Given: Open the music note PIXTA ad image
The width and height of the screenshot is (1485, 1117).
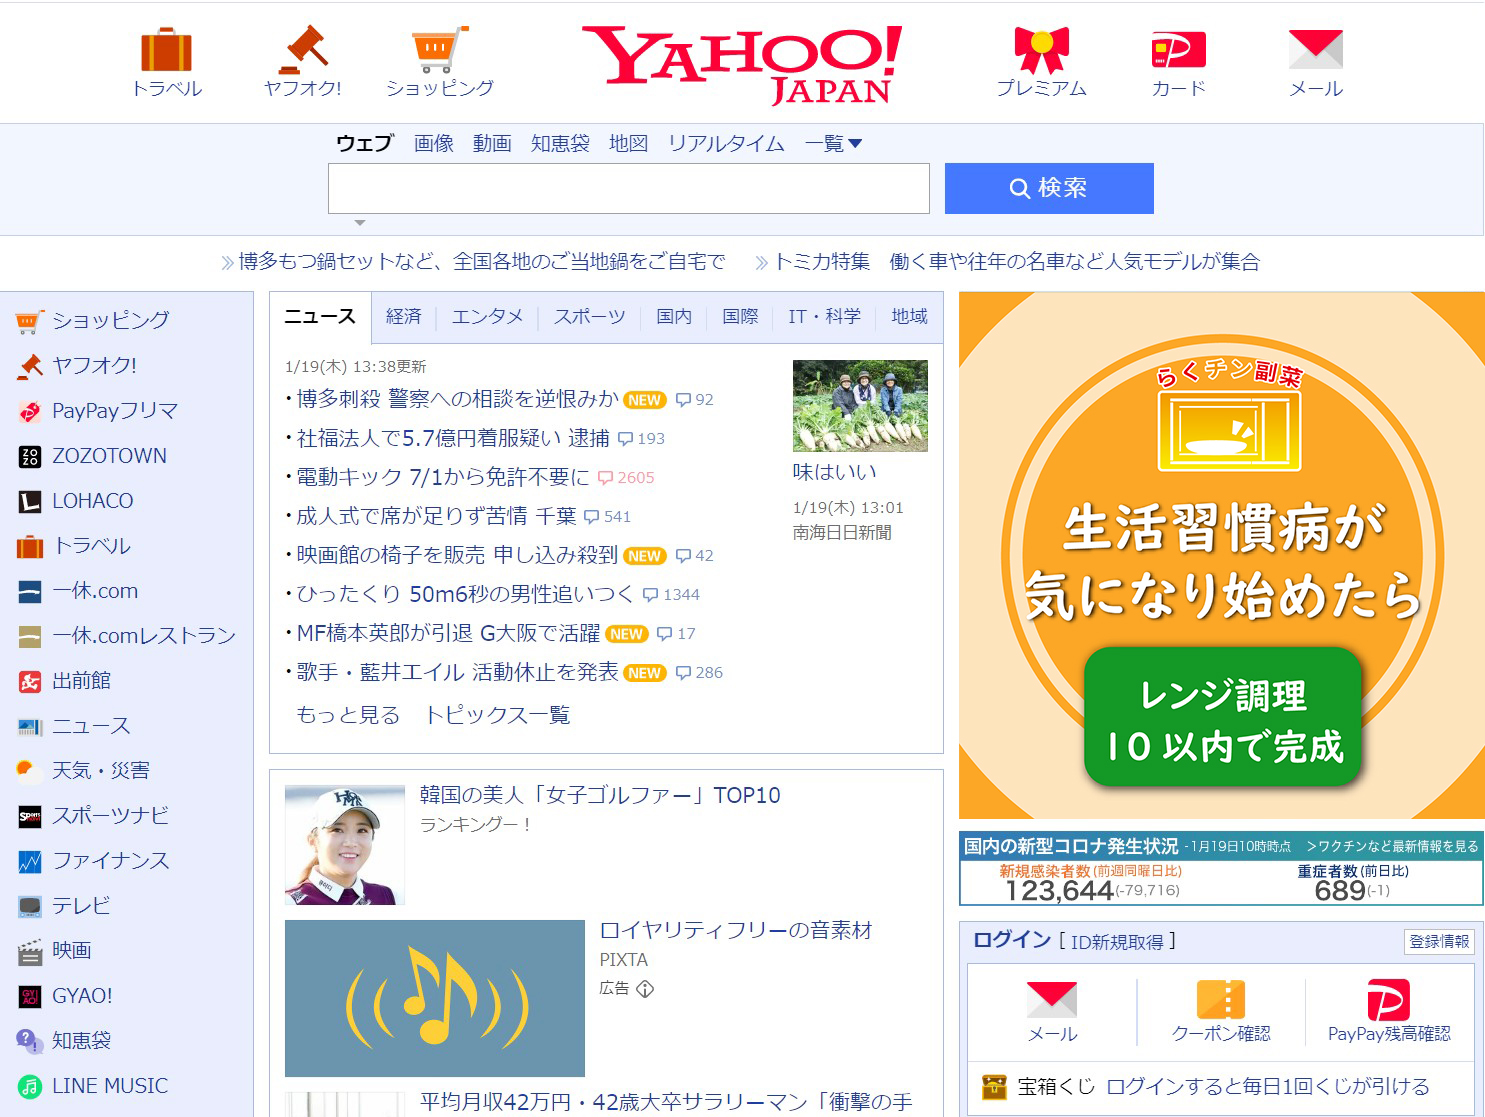Looking at the screenshot, I should click(x=435, y=998).
